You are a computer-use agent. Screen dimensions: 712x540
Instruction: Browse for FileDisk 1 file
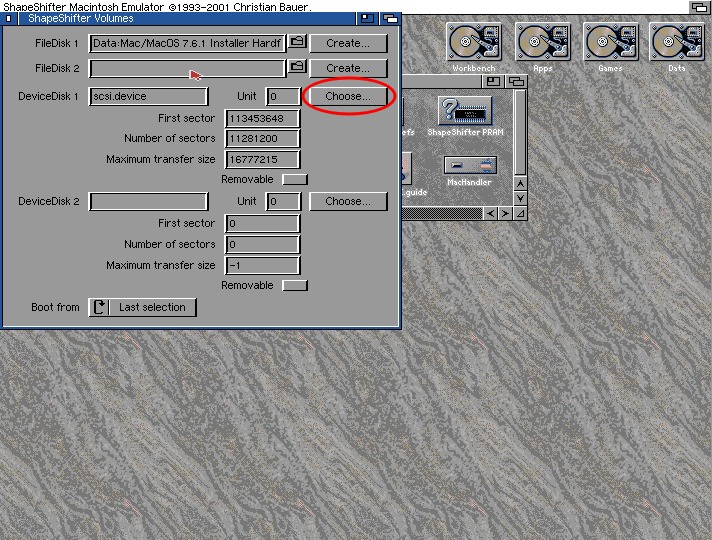(x=297, y=43)
